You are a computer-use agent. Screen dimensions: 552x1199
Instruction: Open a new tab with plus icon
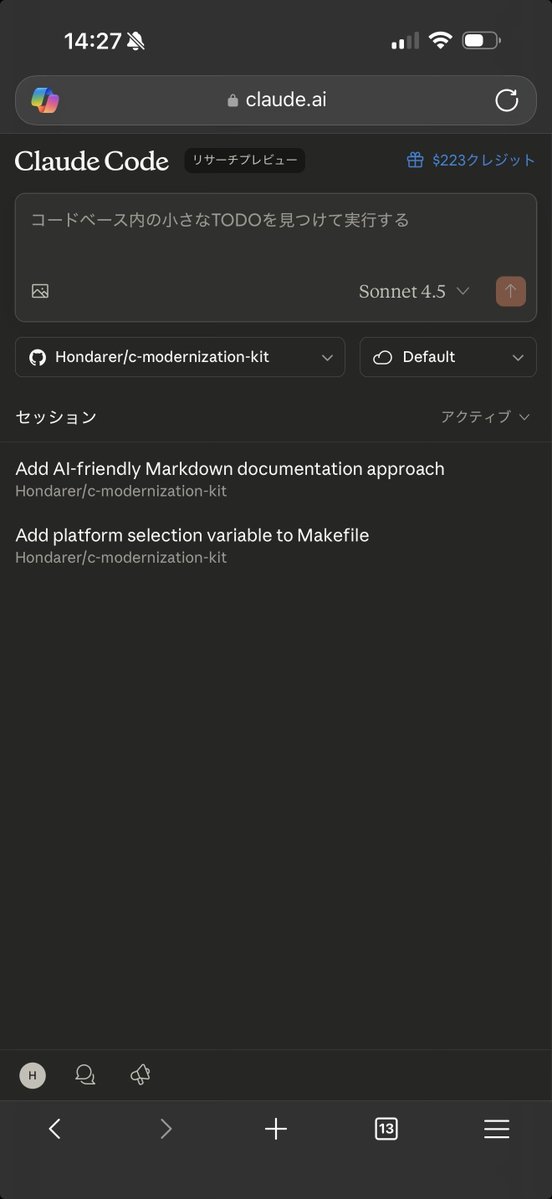(276, 1129)
